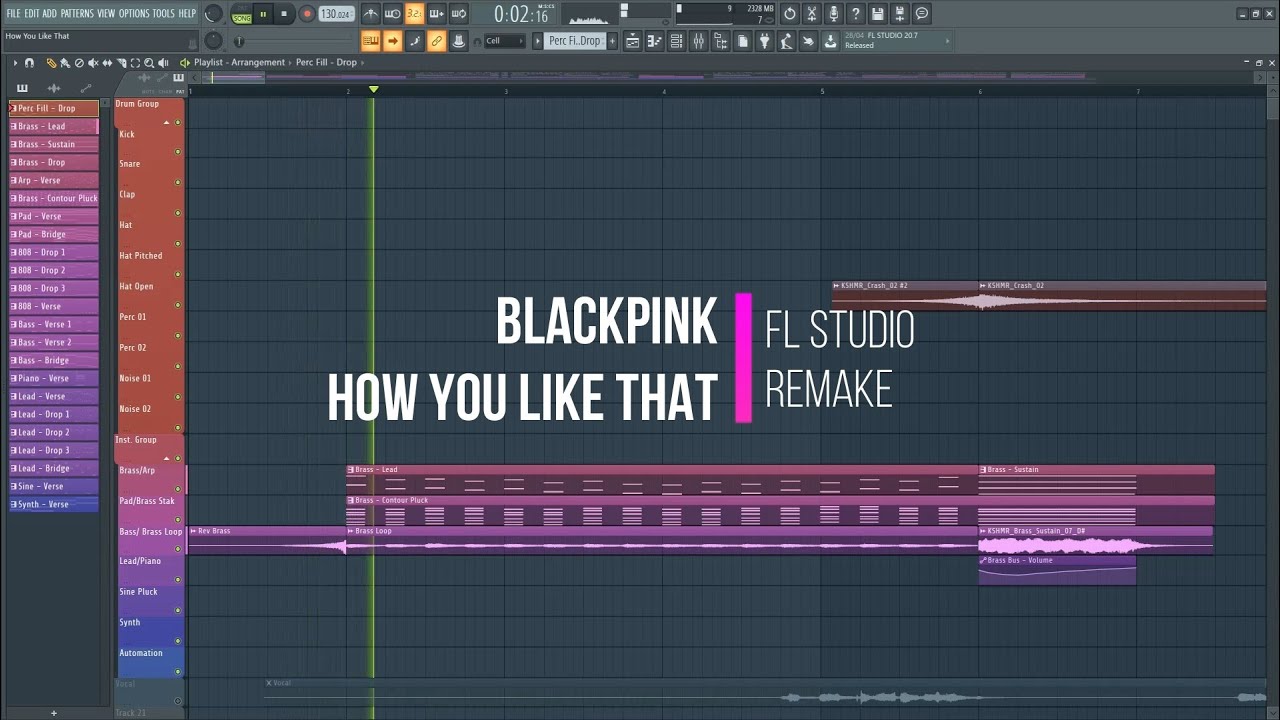The image size is (1280, 720).
Task: Open the ADD menu
Action: 50,13
